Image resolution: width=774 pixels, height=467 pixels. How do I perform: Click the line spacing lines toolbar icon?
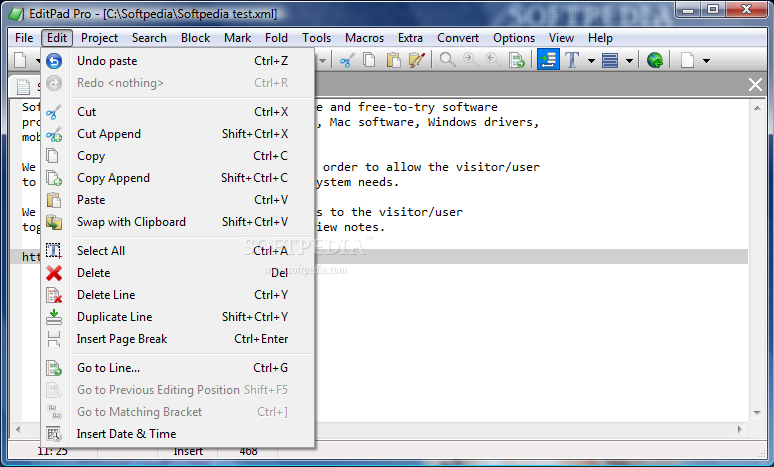point(610,60)
